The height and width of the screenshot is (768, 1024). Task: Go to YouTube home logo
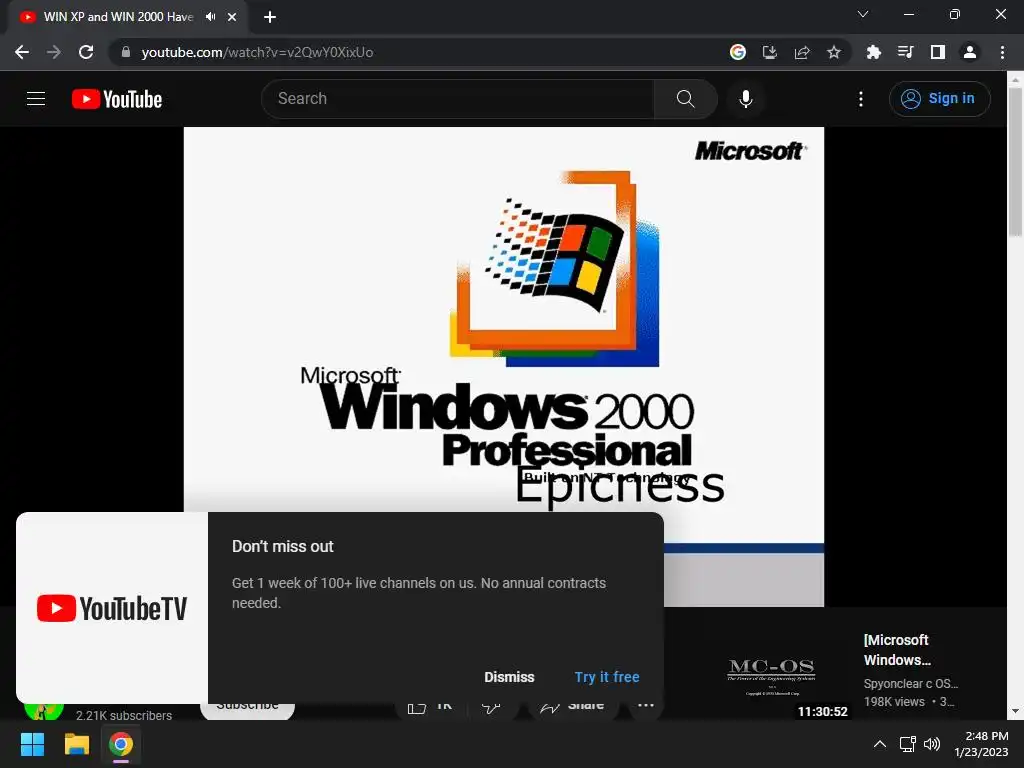click(x=117, y=99)
